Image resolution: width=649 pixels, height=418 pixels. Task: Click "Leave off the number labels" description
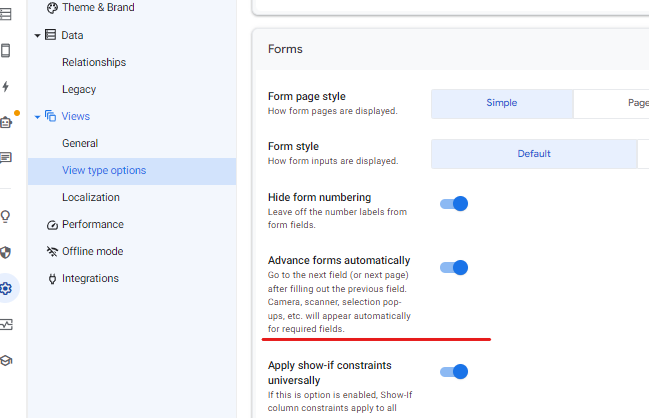pos(337,219)
